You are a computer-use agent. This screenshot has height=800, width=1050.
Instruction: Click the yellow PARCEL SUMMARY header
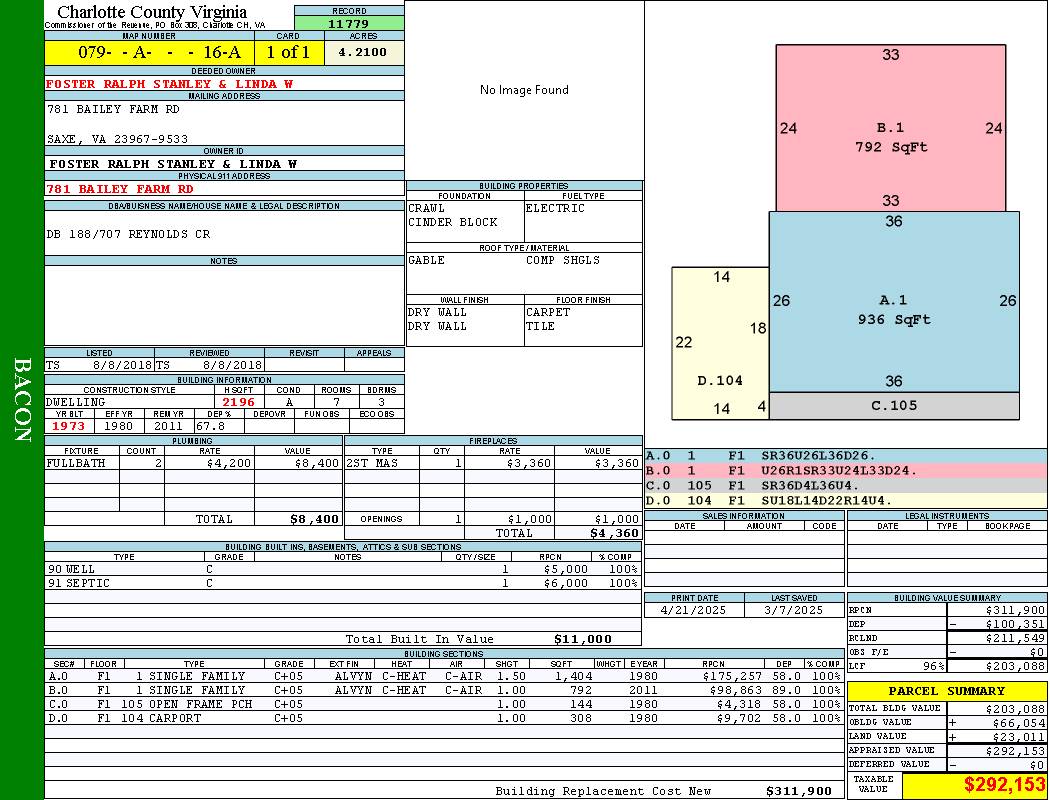tap(947, 691)
